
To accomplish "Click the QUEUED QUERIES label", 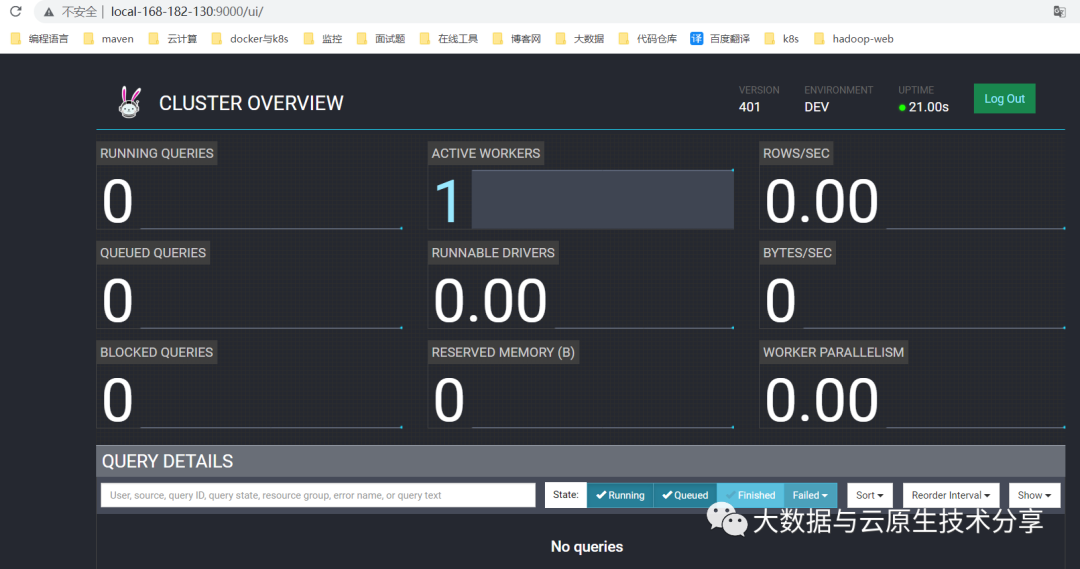I will [x=153, y=253].
